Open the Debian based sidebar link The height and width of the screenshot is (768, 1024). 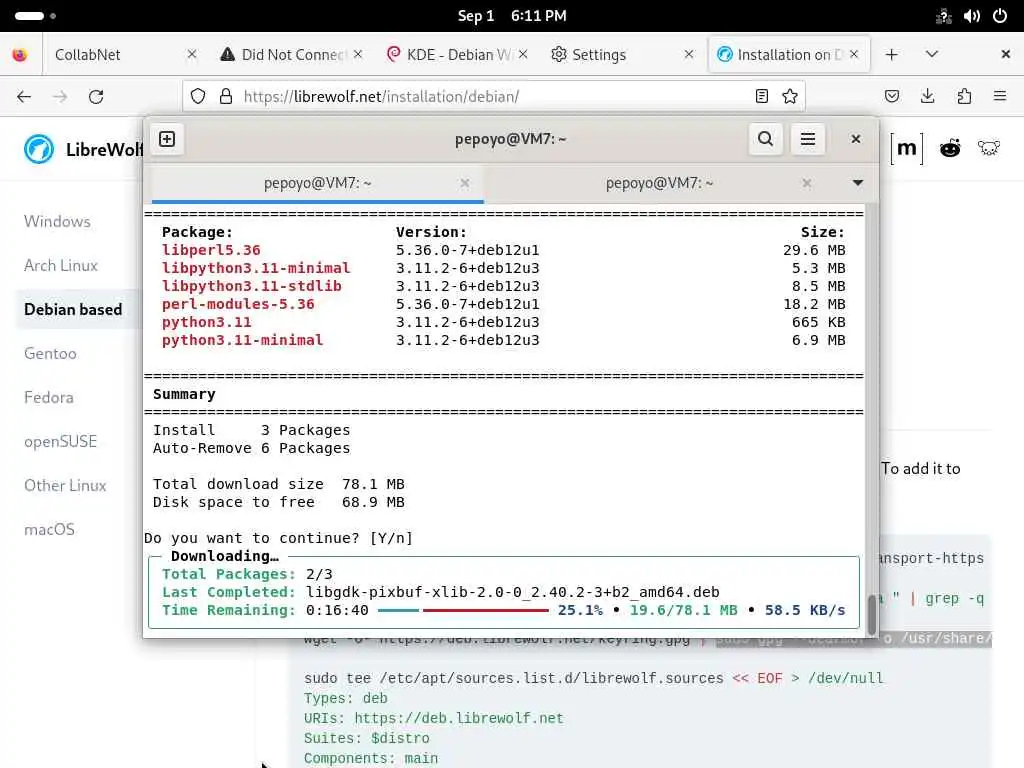click(73, 310)
